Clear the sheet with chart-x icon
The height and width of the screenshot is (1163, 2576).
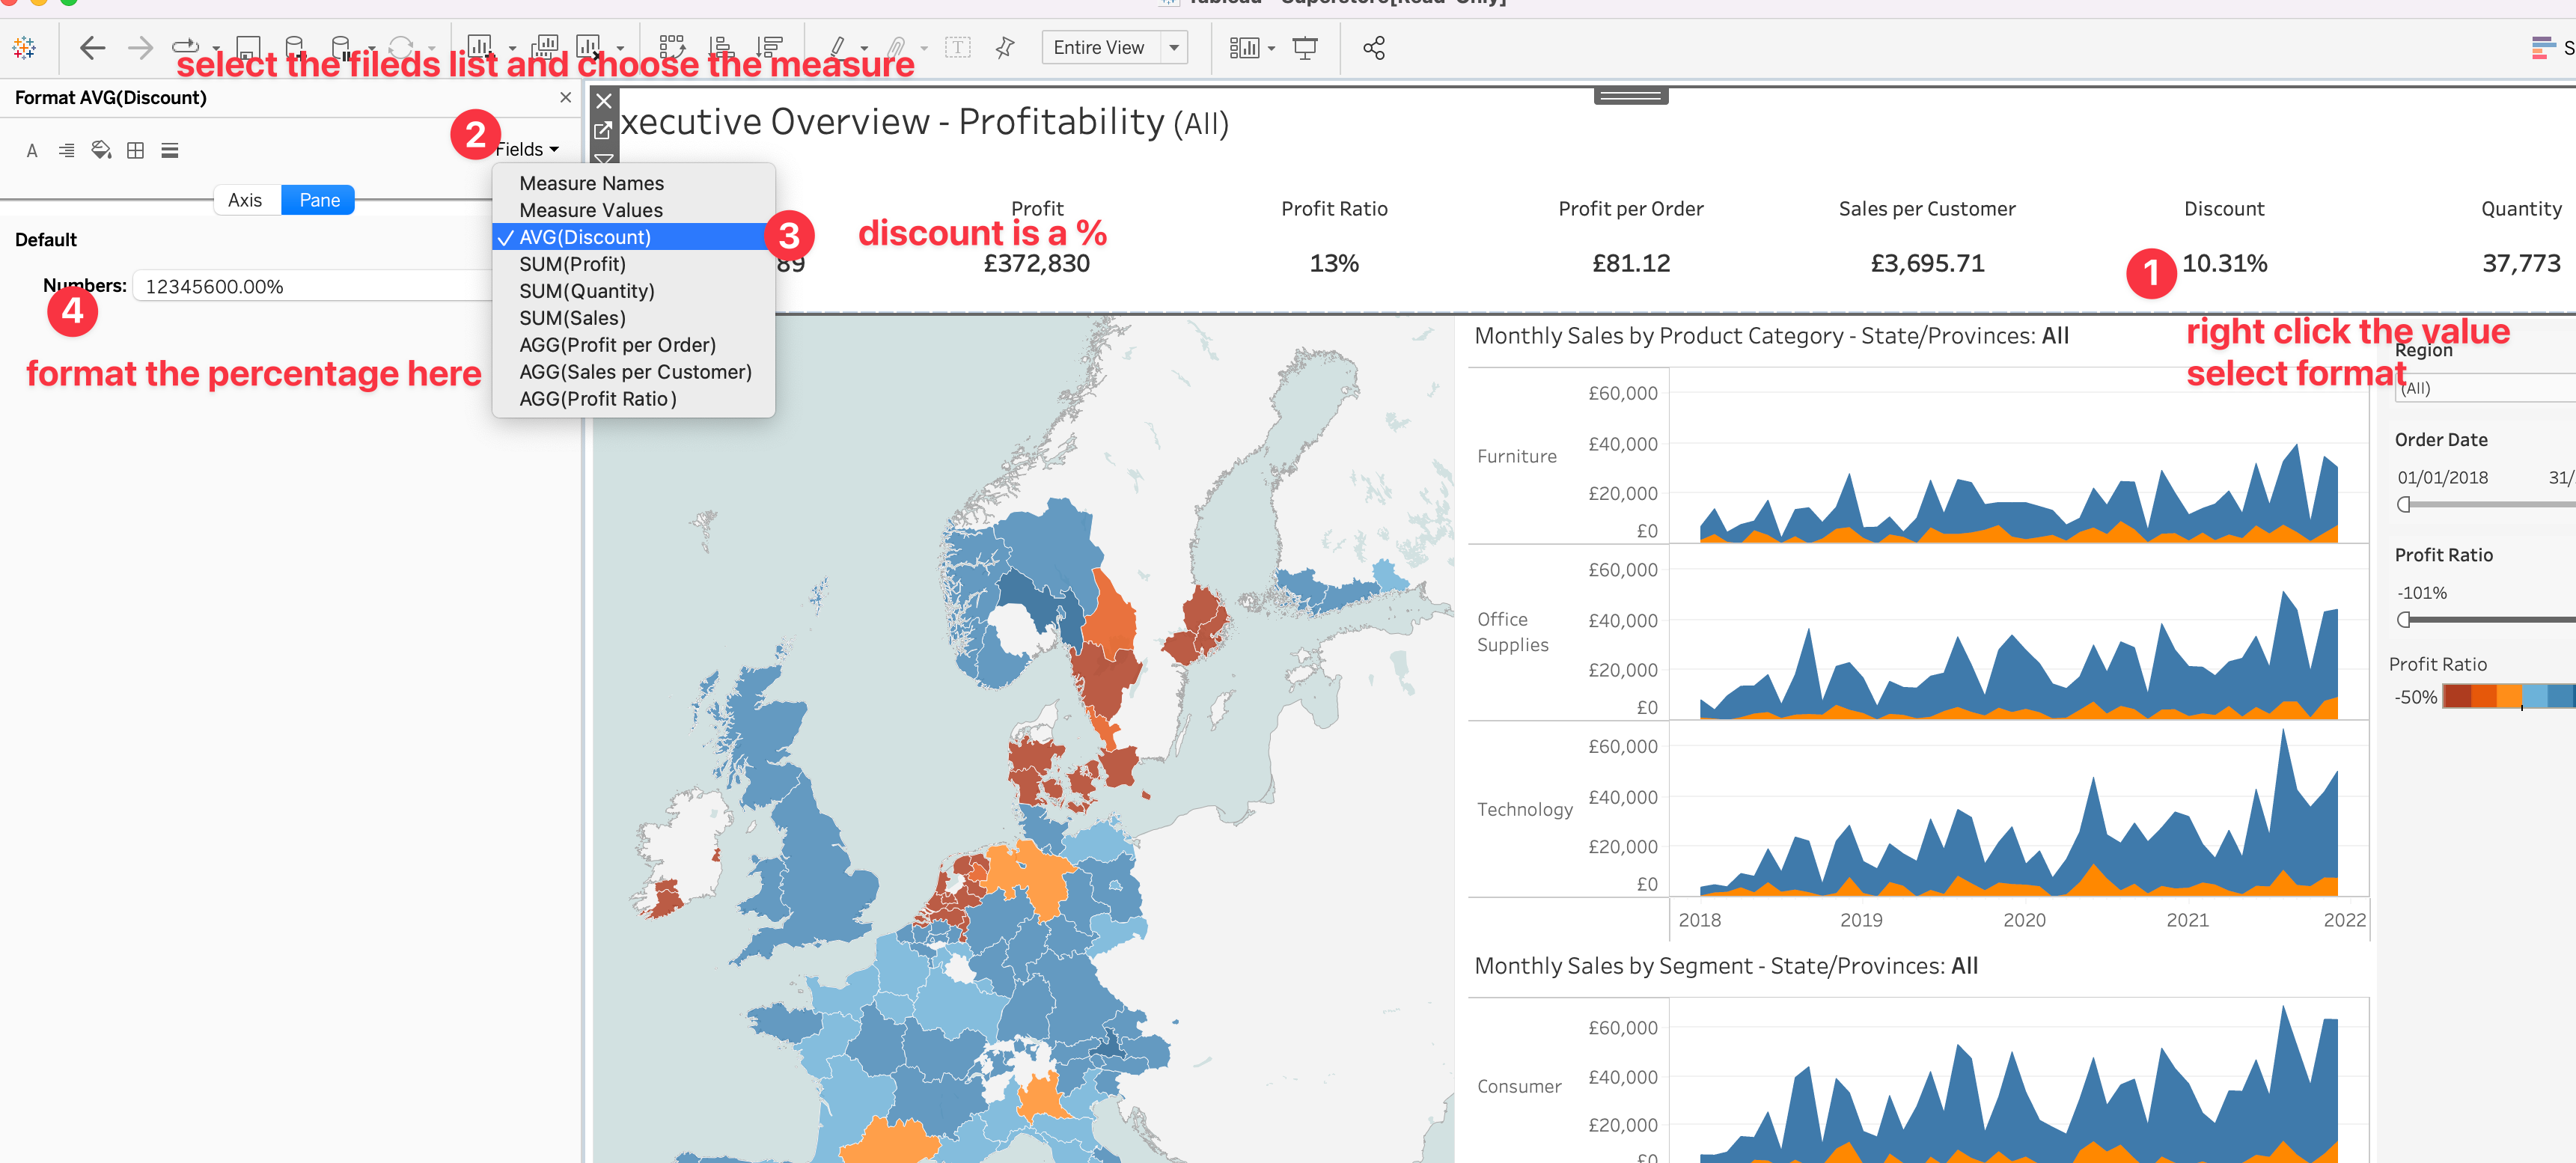coord(589,47)
